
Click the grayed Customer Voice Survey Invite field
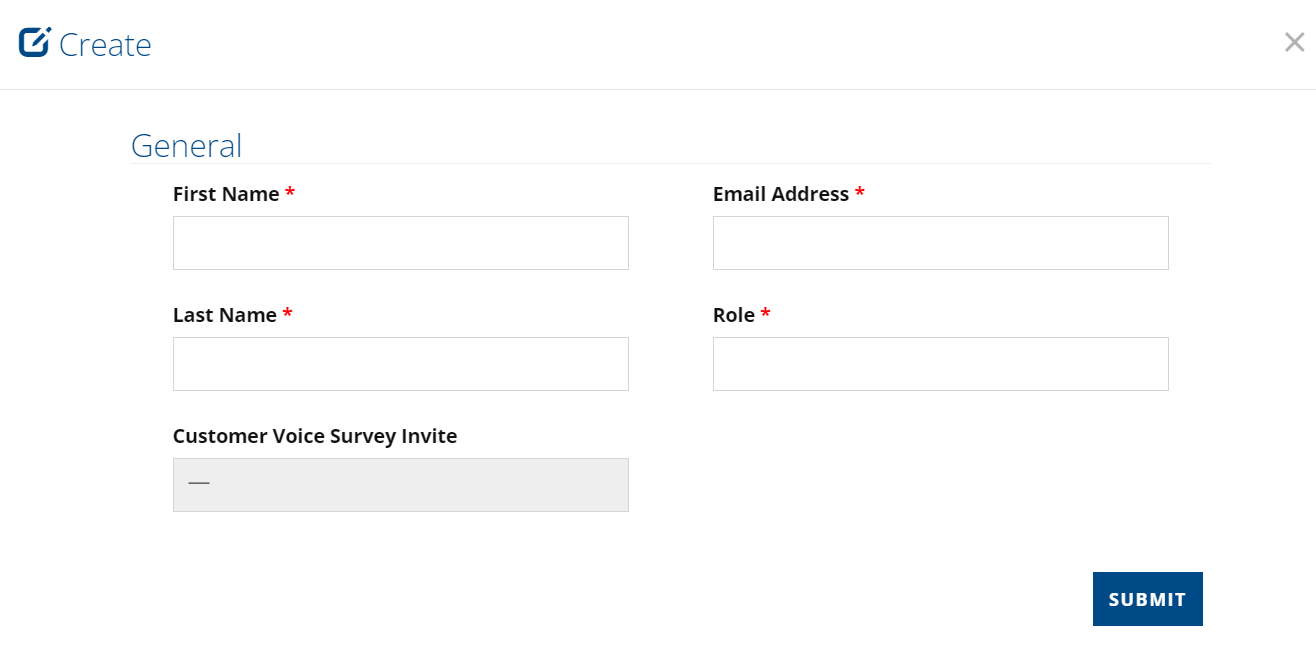pos(401,485)
